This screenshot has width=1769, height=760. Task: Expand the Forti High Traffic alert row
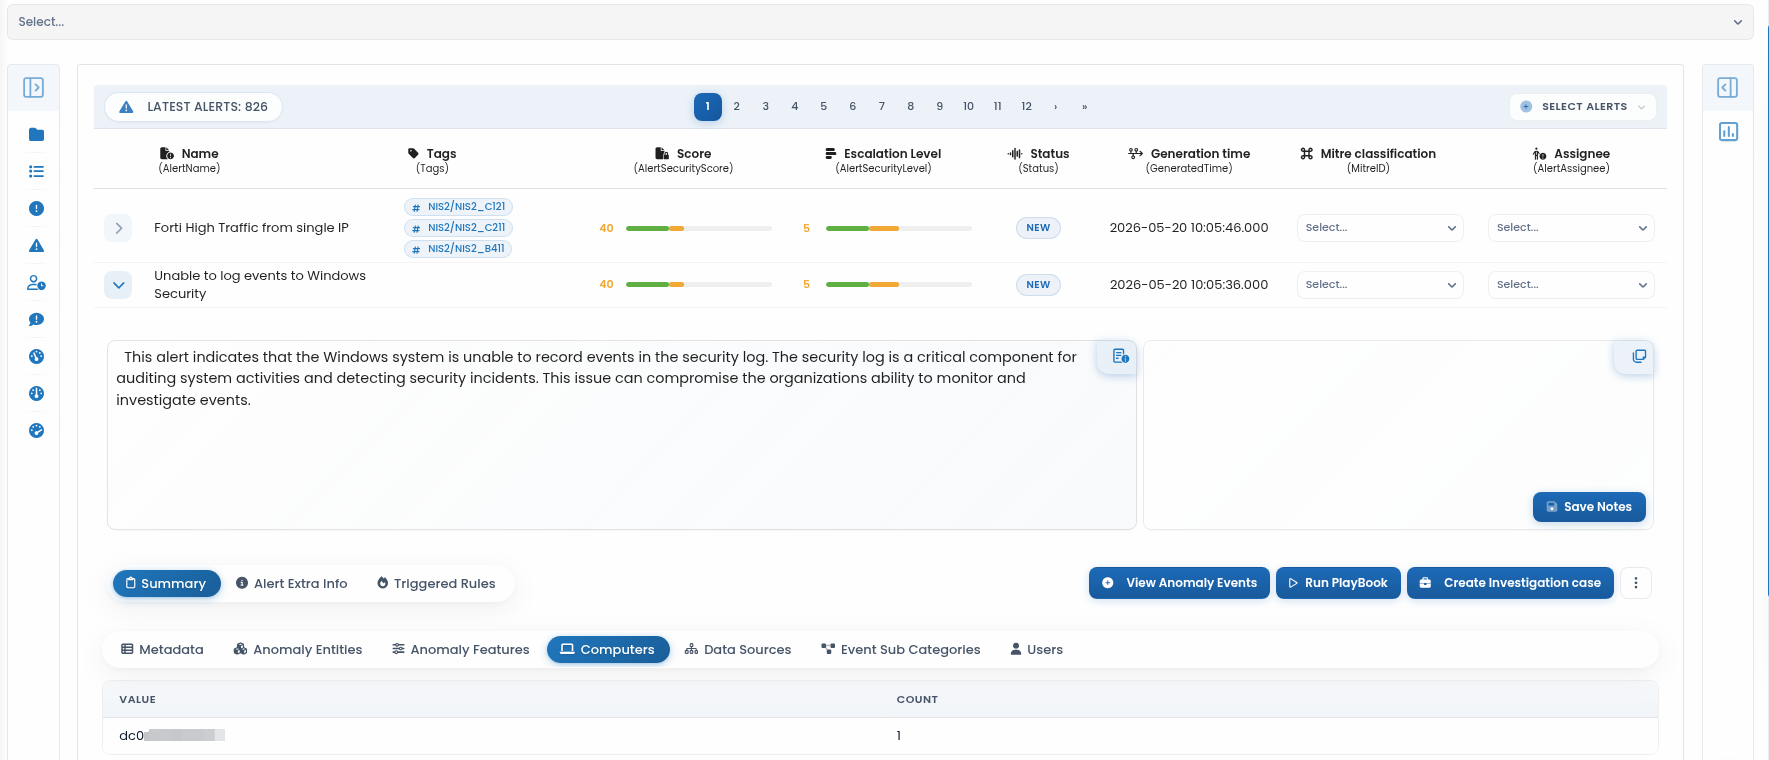pos(118,228)
